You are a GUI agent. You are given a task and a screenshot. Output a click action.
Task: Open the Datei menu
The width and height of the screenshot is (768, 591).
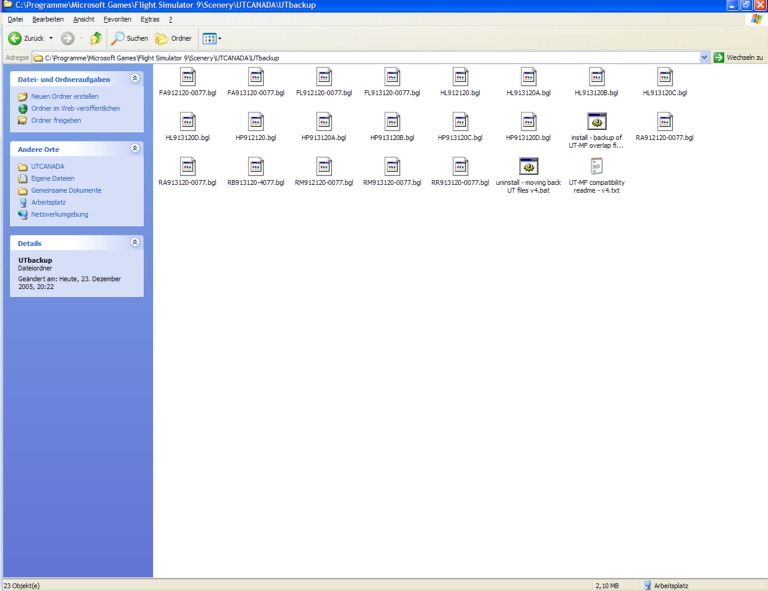click(15, 20)
